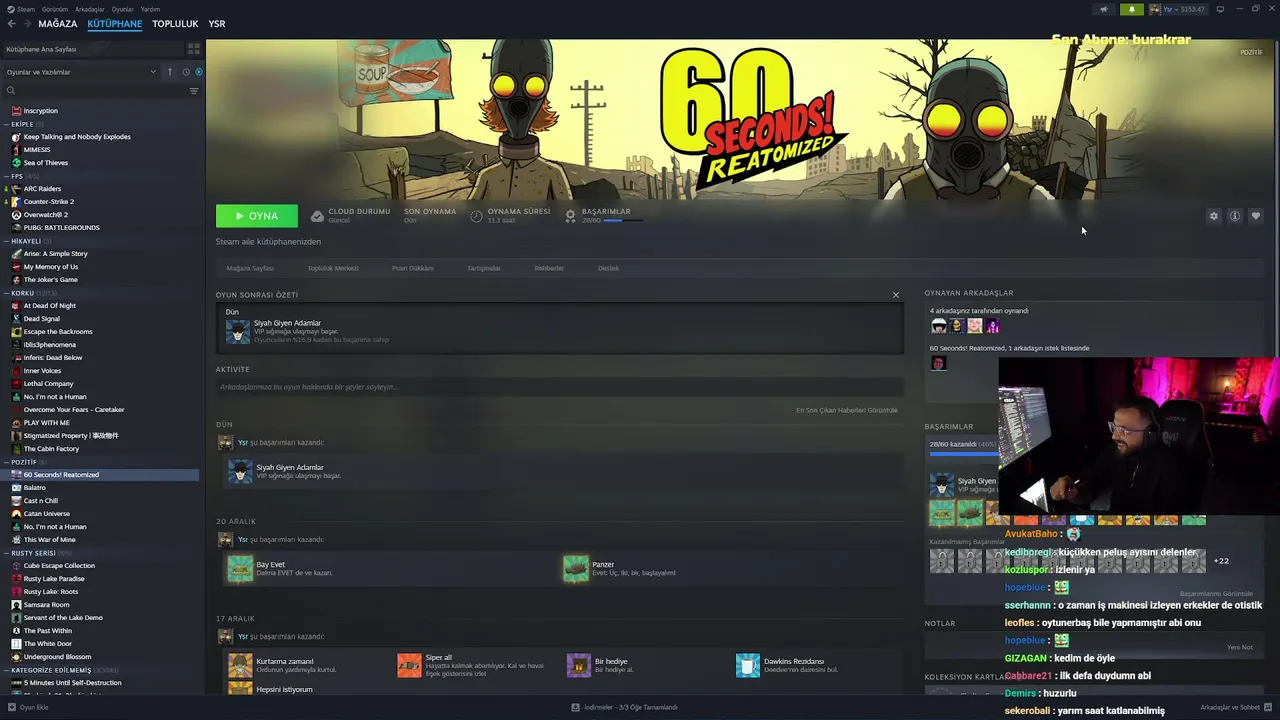Open the green notifications bell

click(x=1132, y=9)
